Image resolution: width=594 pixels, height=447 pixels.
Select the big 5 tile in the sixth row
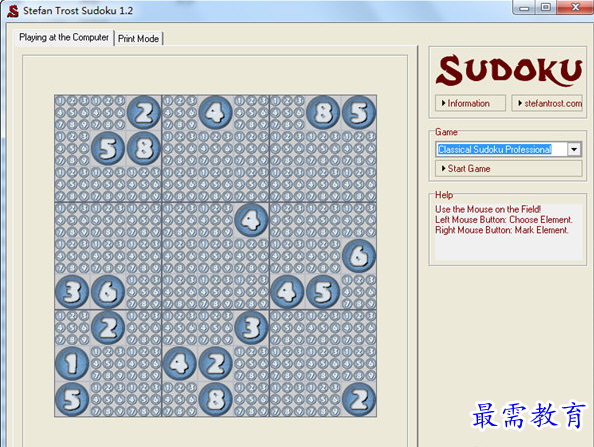[323, 292]
